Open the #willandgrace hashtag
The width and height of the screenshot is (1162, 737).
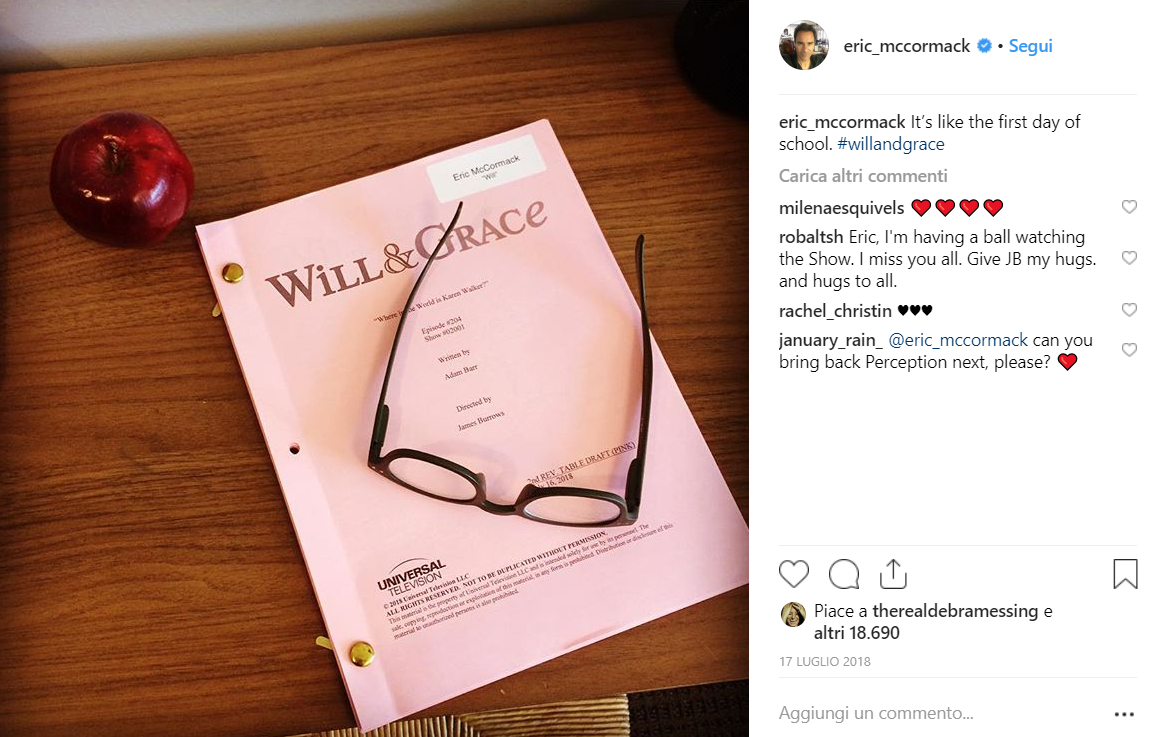pos(891,144)
